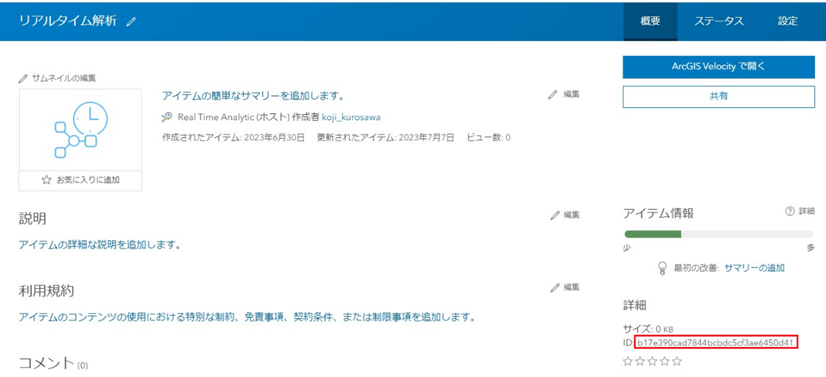Click the 共有 button
826x377 pixels.
click(719, 96)
